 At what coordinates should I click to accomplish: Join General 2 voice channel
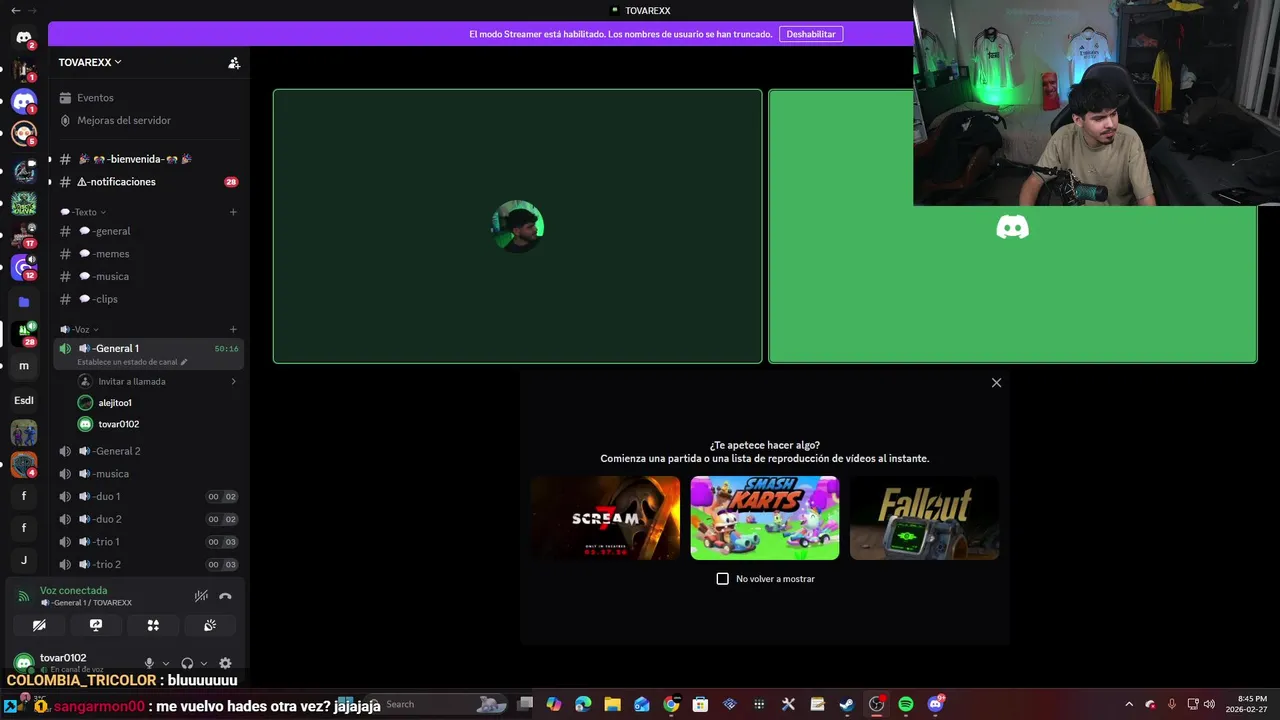tap(147, 451)
